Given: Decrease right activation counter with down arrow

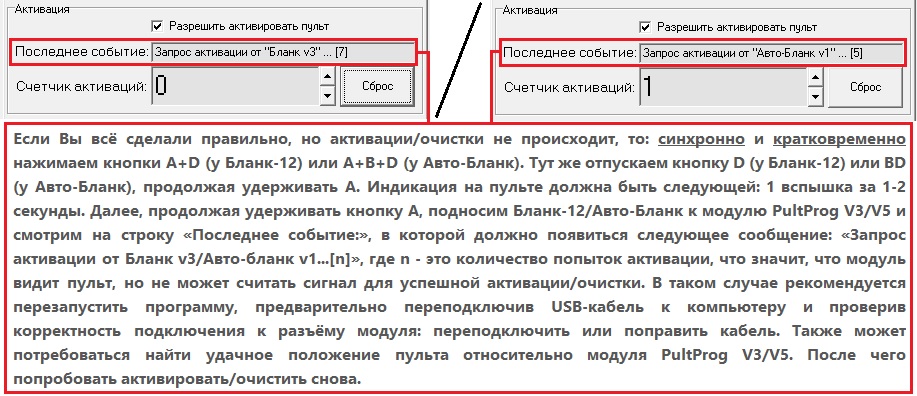Looking at the screenshot, I should point(816,96).
